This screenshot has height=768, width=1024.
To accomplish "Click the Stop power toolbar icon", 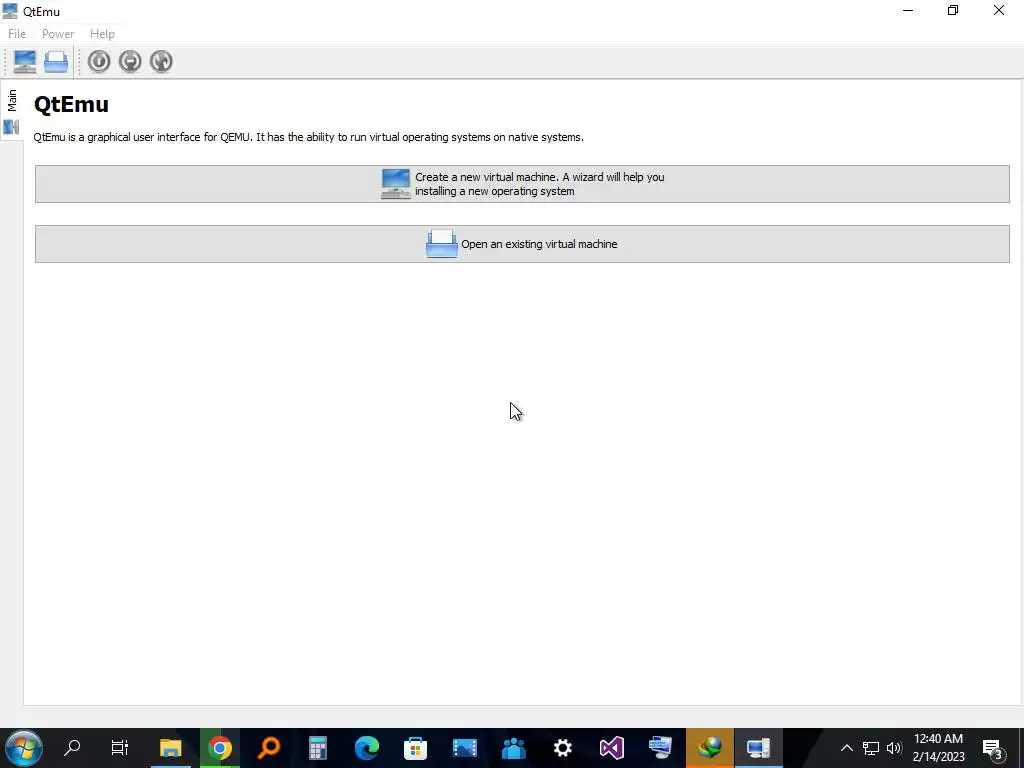I will 130,61.
